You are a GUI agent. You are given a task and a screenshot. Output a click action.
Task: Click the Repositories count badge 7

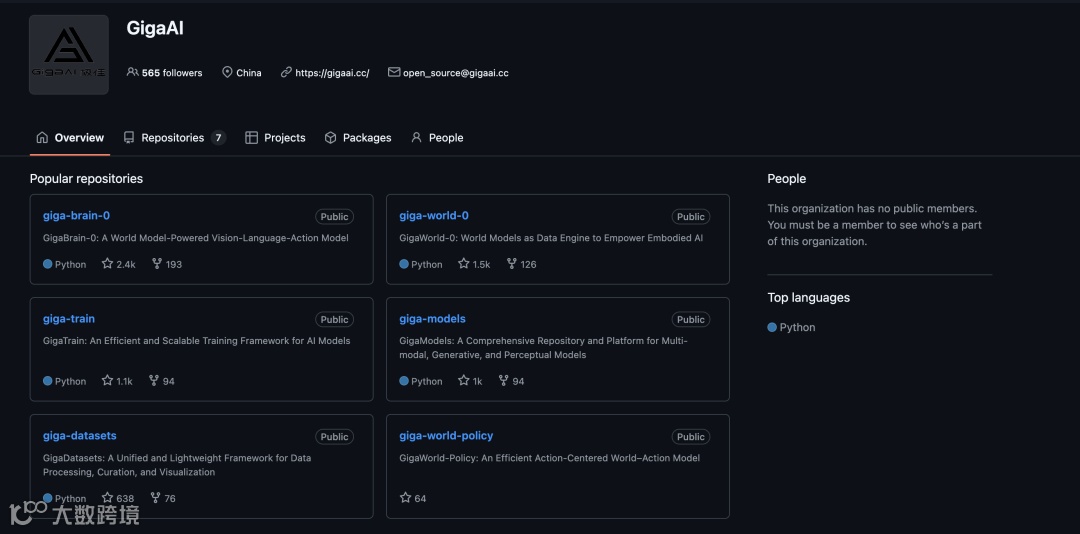tap(218, 138)
